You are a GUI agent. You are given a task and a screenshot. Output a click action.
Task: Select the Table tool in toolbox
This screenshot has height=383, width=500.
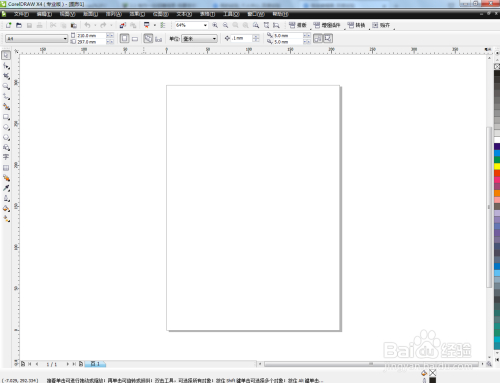pos(6,168)
